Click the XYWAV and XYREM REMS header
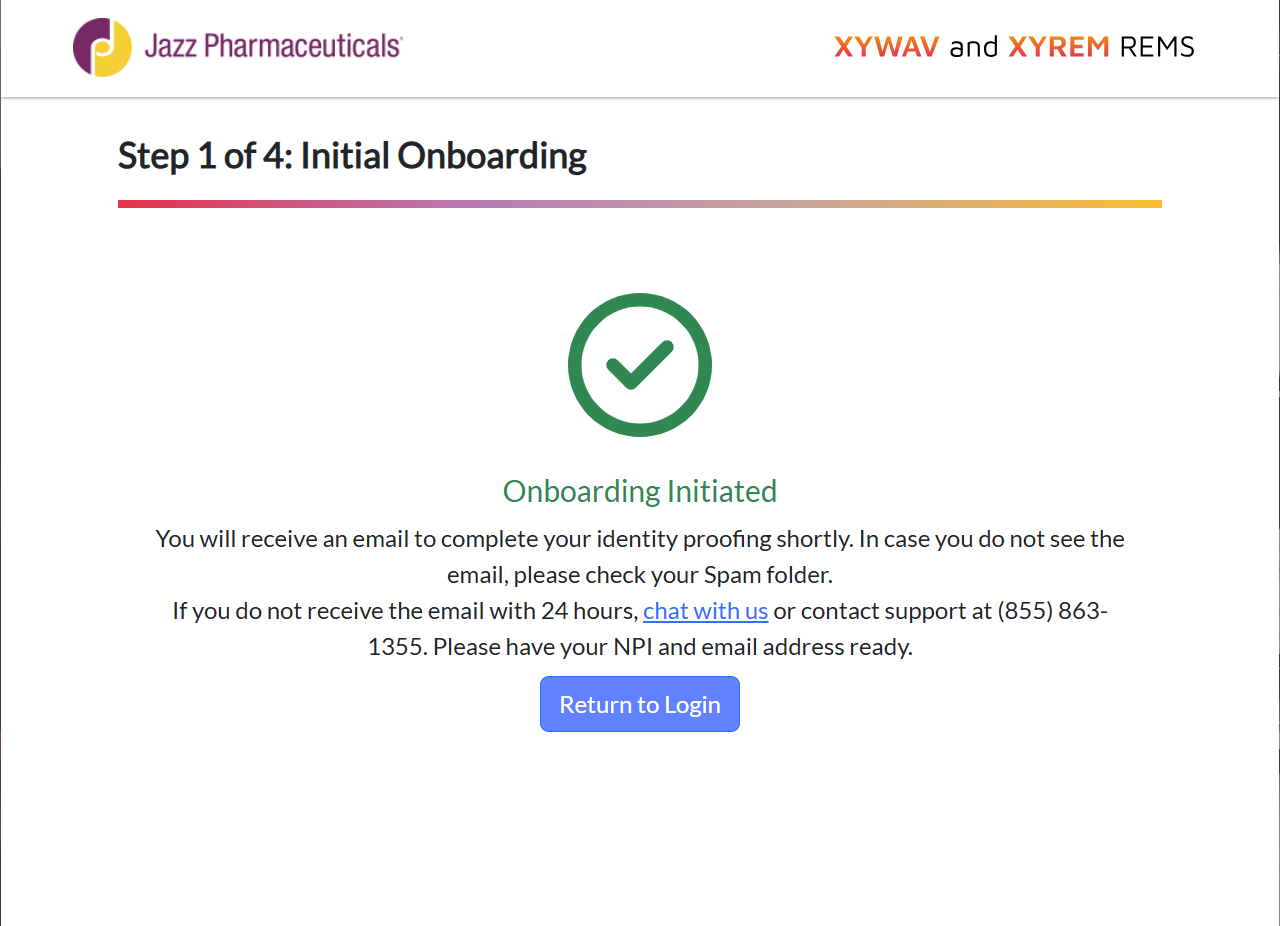1280x926 pixels. [1013, 46]
